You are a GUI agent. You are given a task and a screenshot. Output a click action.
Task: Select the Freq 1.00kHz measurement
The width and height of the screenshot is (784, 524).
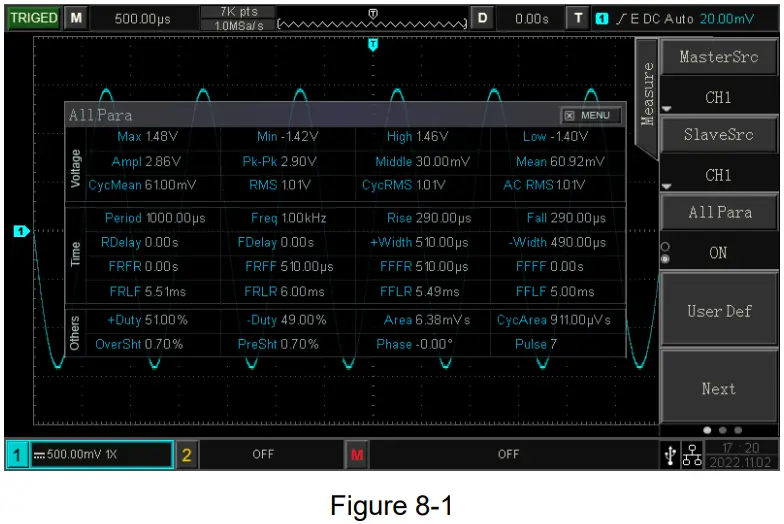click(288, 218)
